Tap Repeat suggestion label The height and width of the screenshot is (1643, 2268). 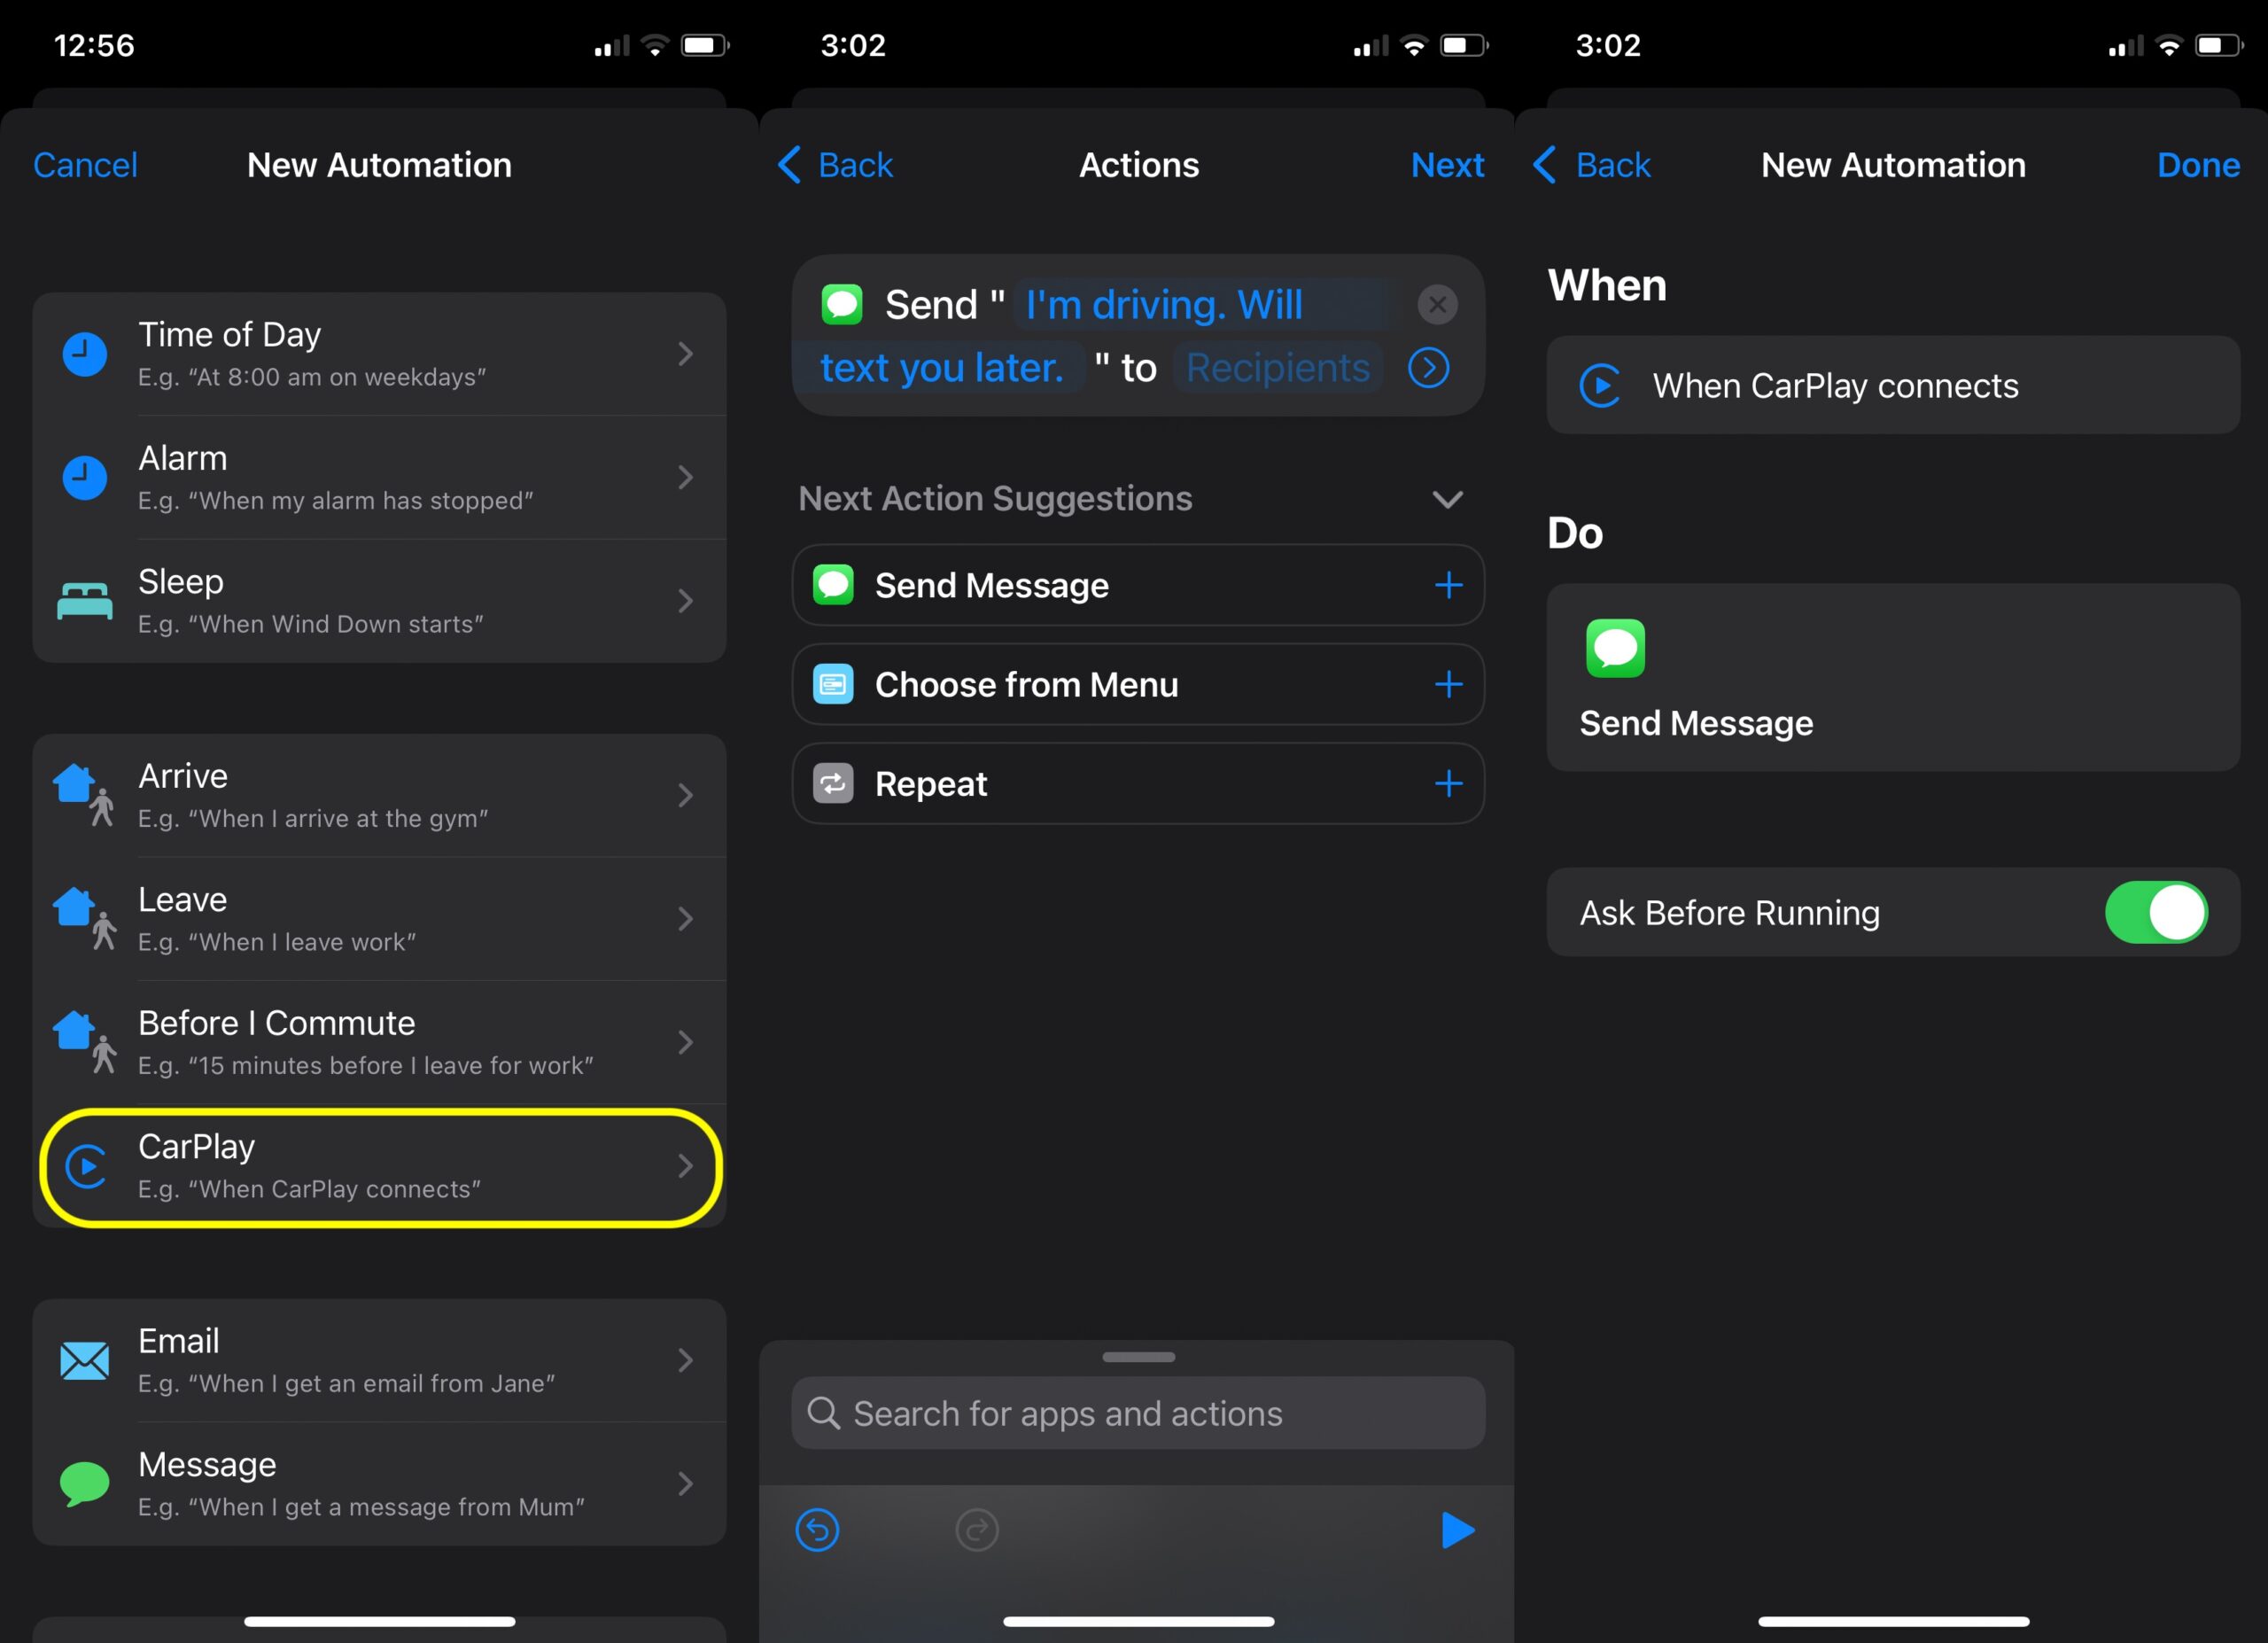point(931,784)
